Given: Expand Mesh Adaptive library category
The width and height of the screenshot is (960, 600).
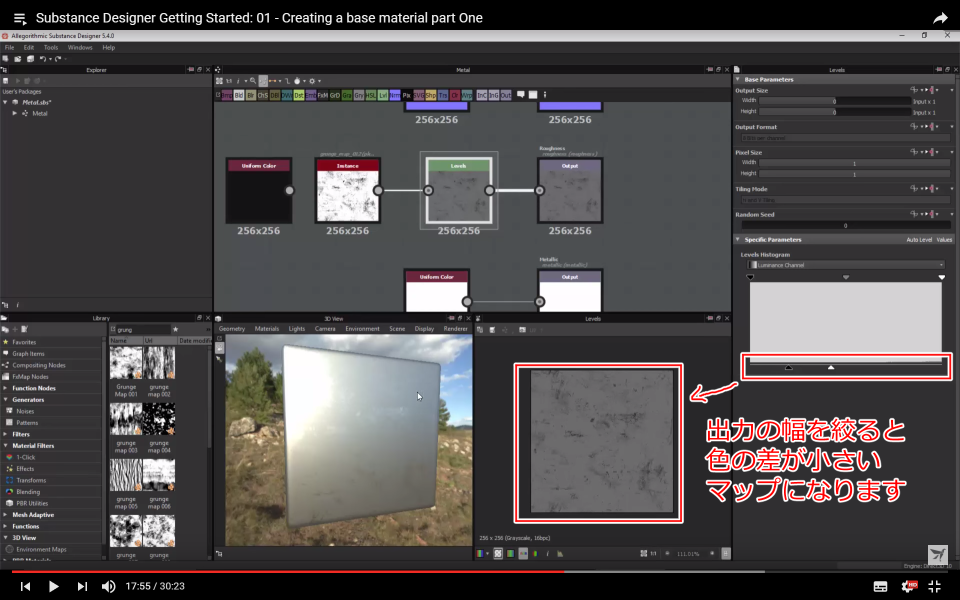Looking at the screenshot, I should coord(6,515).
